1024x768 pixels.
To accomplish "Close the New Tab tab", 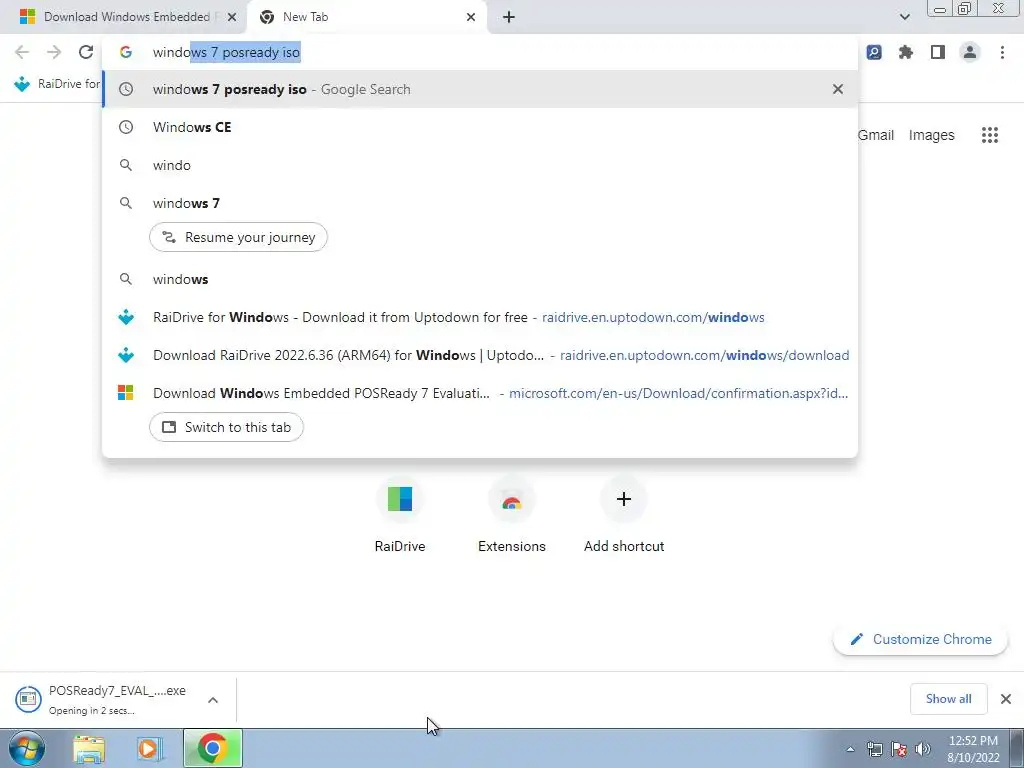I will tap(471, 17).
